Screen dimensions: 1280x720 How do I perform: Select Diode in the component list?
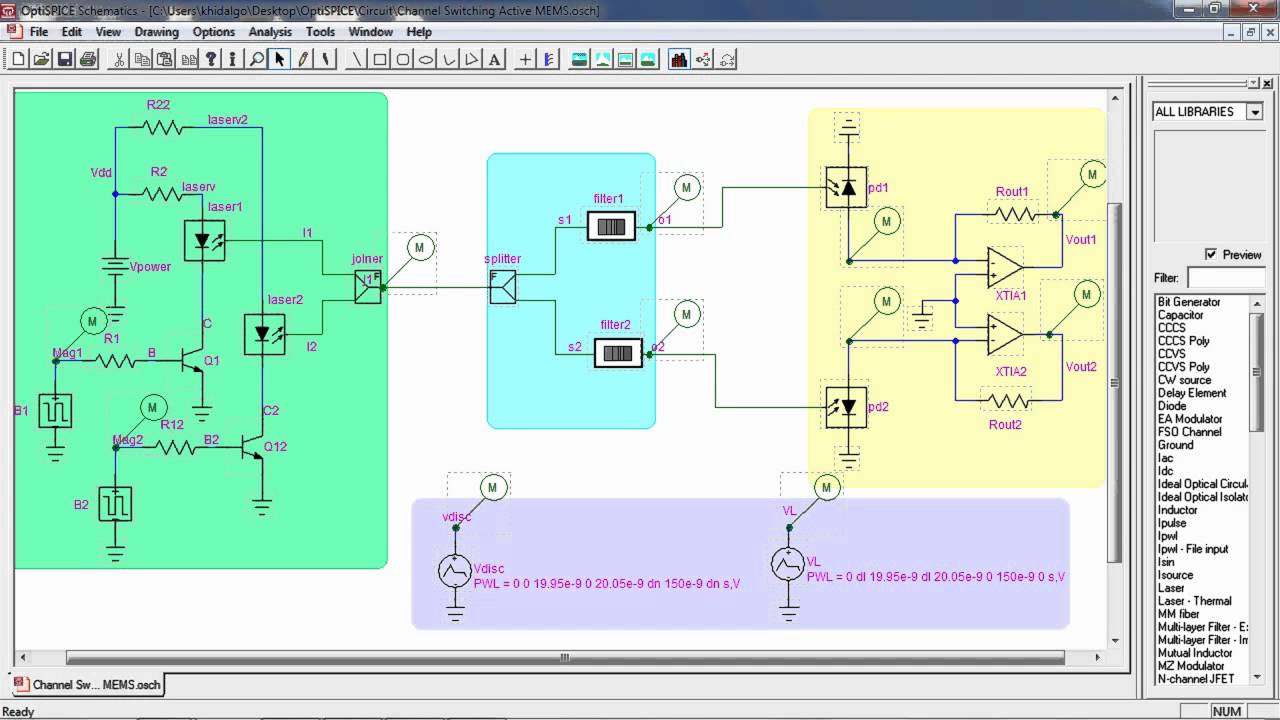(1172, 406)
